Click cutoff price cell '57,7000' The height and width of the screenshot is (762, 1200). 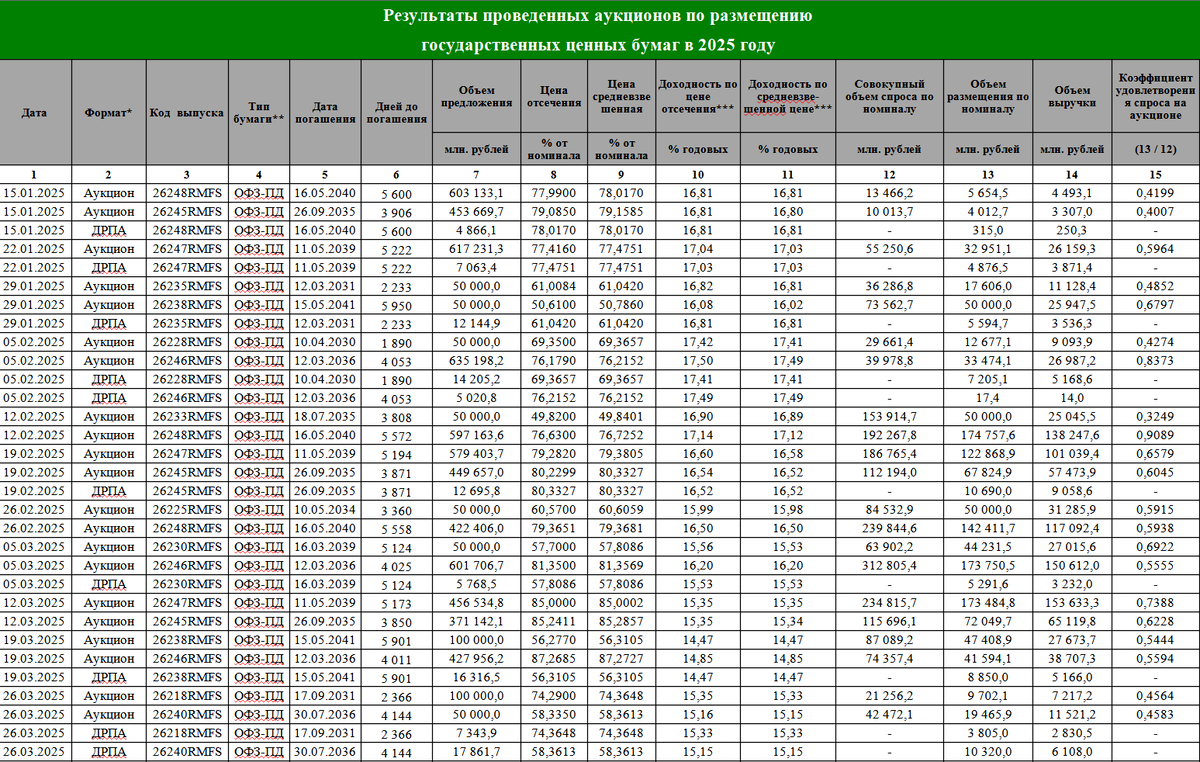tap(553, 546)
